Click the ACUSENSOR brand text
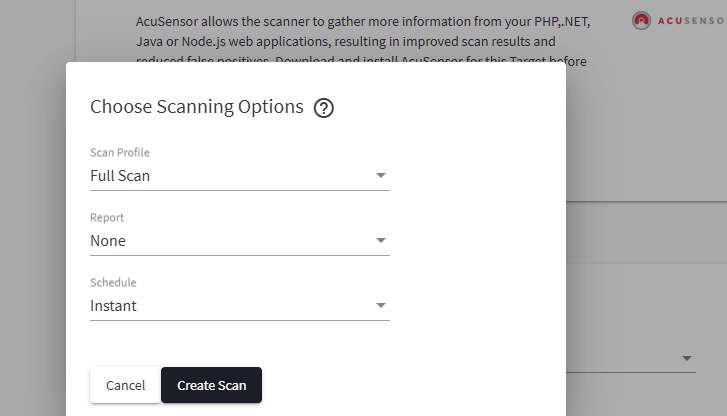The height and width of the screenshot is (416, 727). [x=692, y=21]
